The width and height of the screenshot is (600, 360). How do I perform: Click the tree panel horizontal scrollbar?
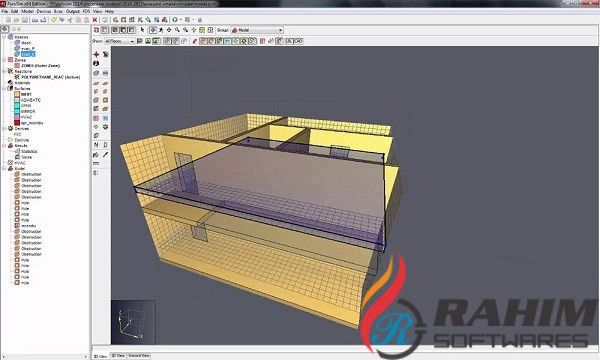[x=45, y=357]
